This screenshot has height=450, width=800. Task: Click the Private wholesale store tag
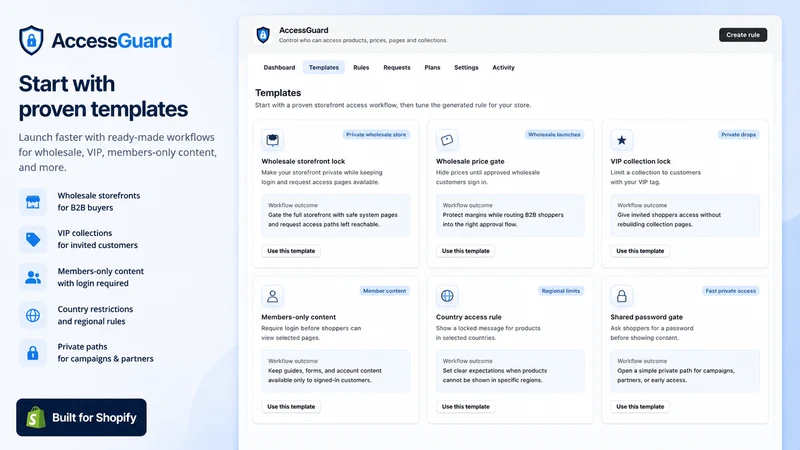(x=376, y=135)
